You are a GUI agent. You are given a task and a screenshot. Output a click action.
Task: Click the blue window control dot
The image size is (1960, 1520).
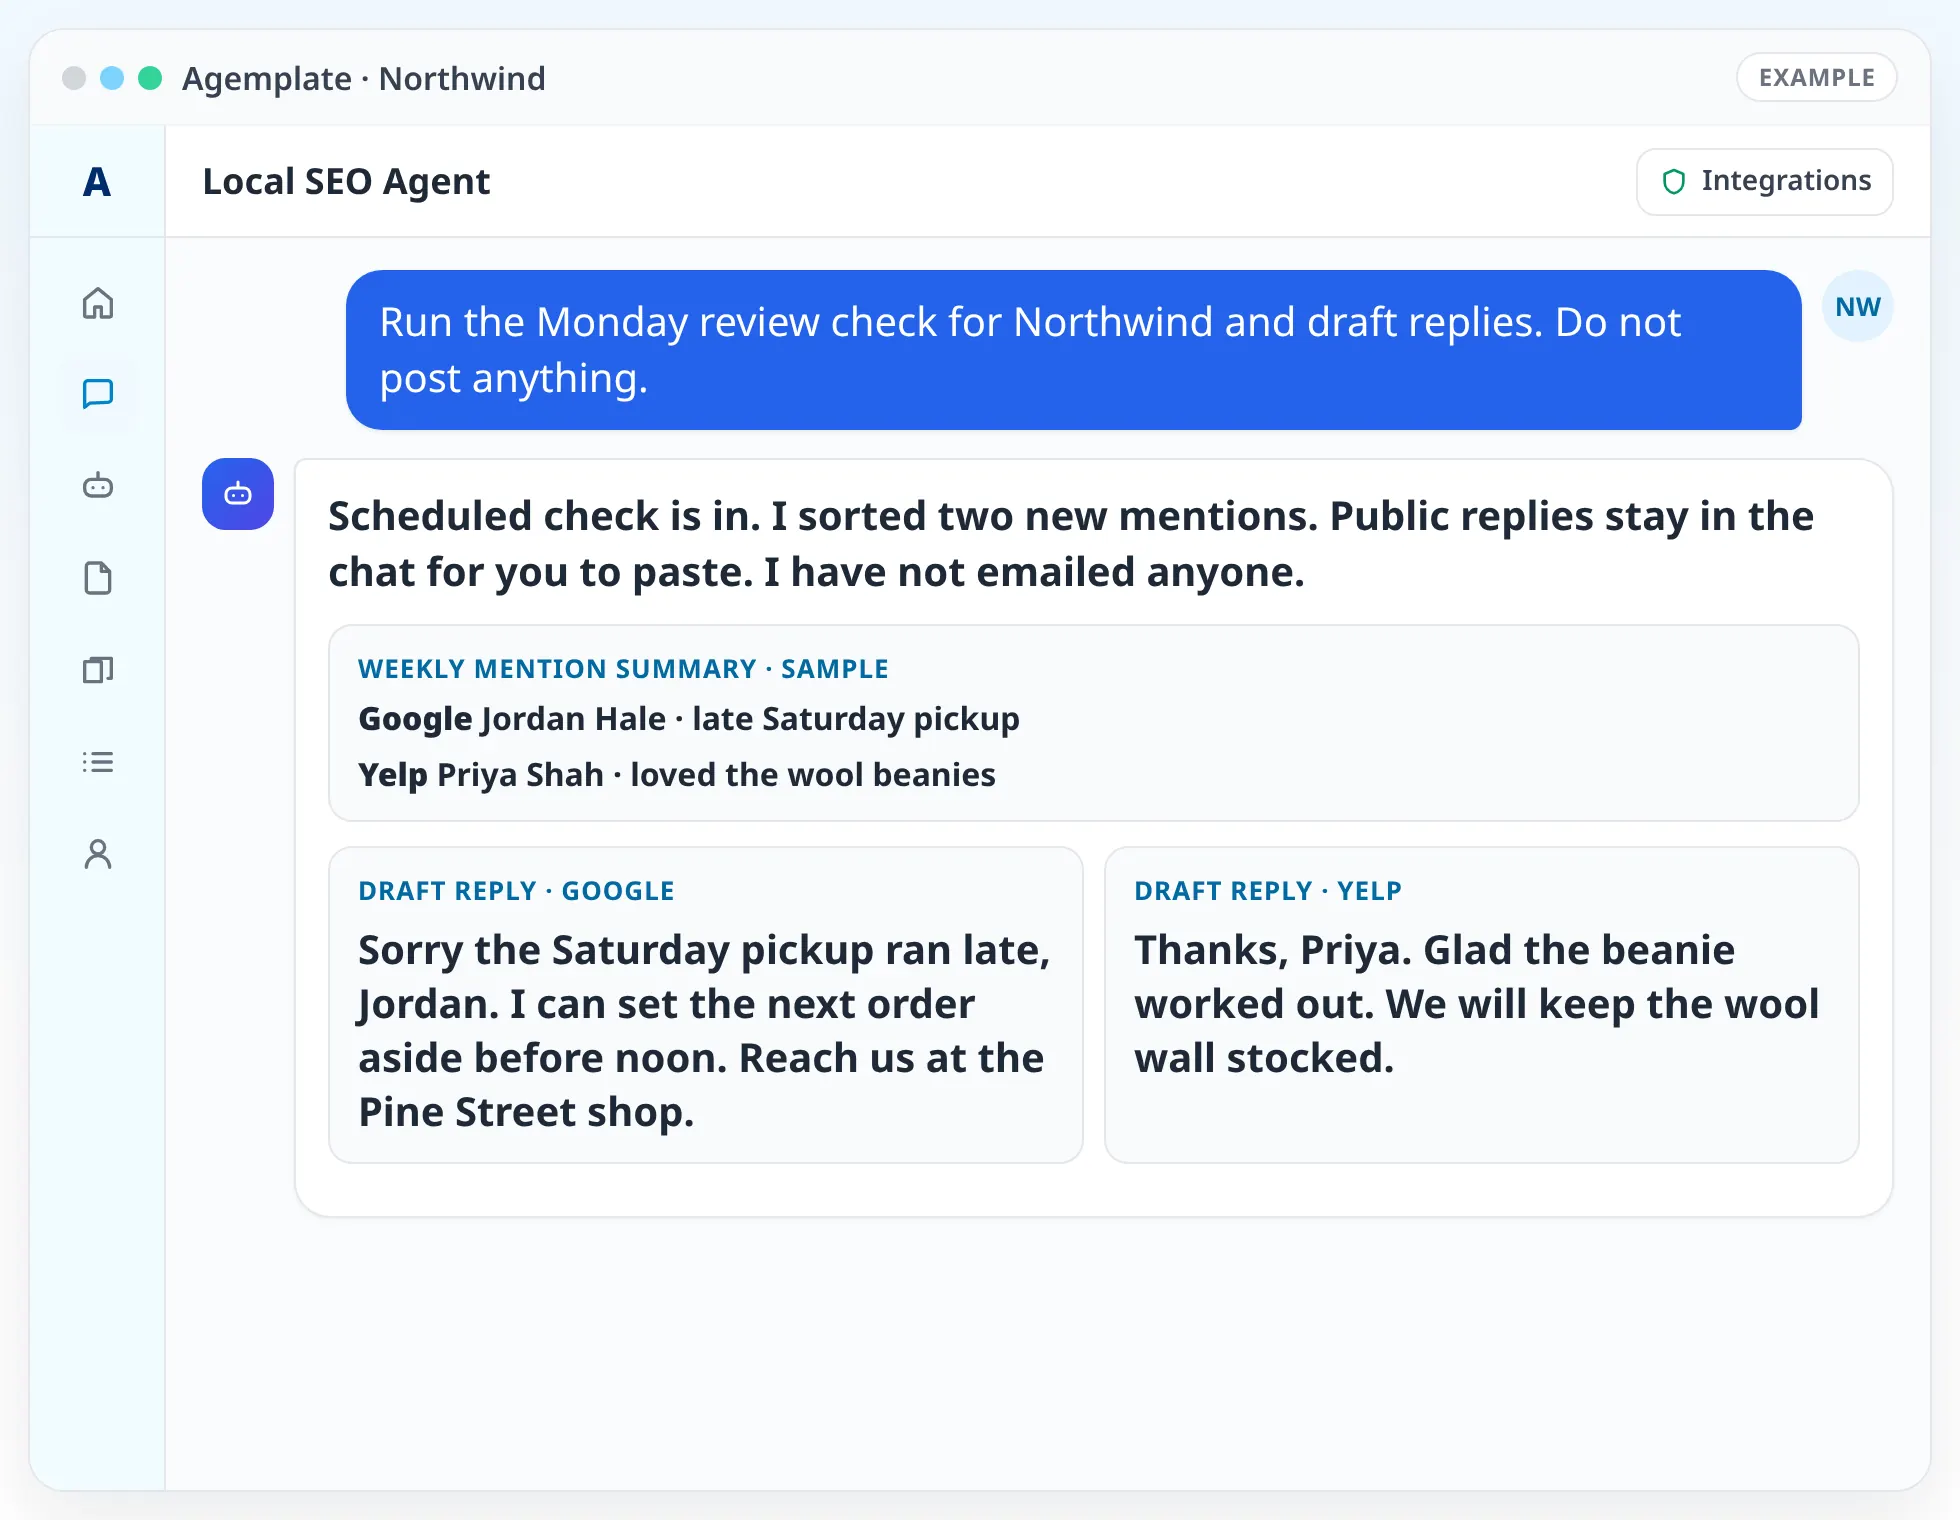(112, 78)
